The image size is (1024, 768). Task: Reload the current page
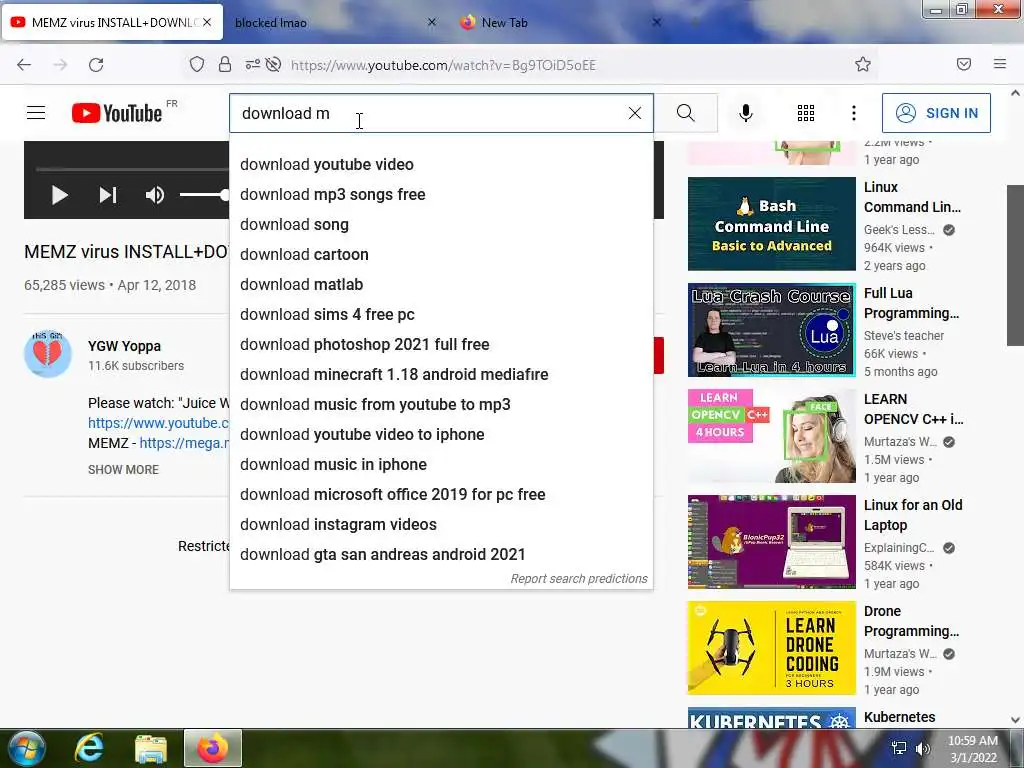pos(96,65)
